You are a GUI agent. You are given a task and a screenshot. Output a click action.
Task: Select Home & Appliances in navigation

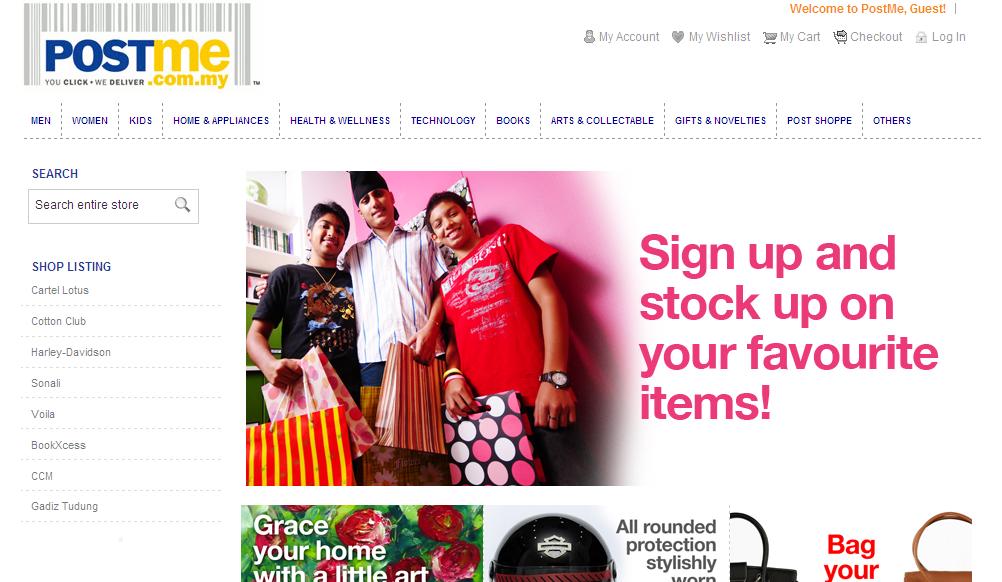221,120
